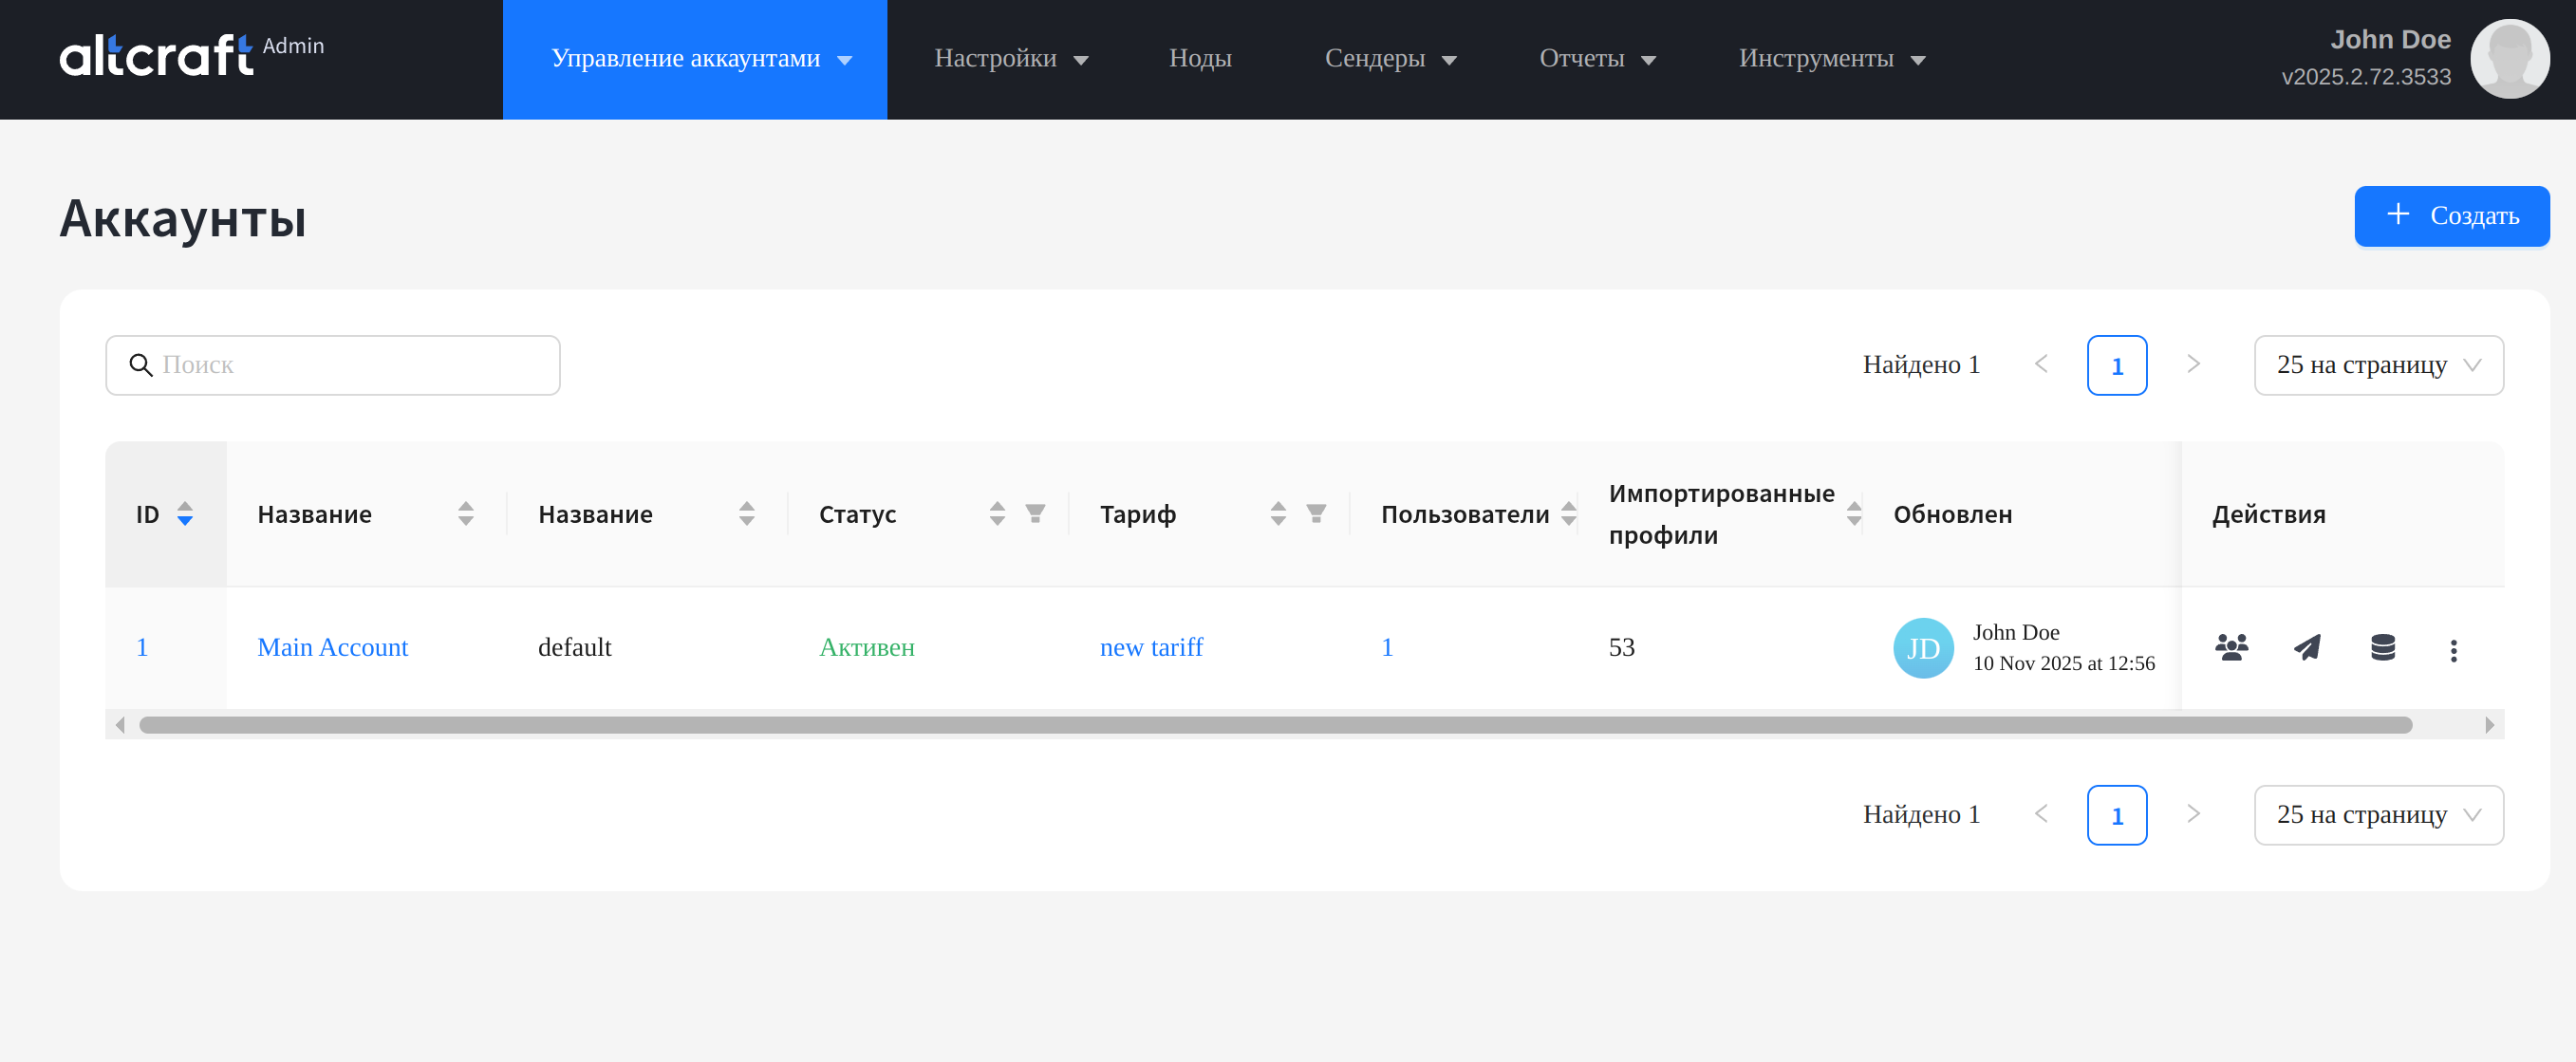Click the JD avatar in Обновлен column
The image size is (2576, 1062).
pos(1922,648)
